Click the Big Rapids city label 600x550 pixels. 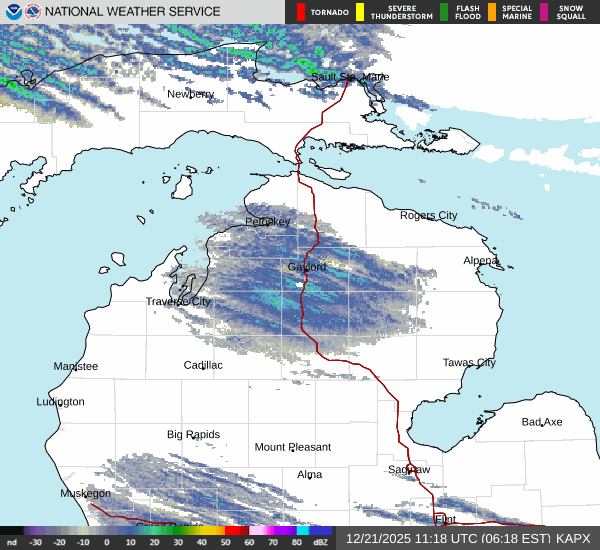193,434
